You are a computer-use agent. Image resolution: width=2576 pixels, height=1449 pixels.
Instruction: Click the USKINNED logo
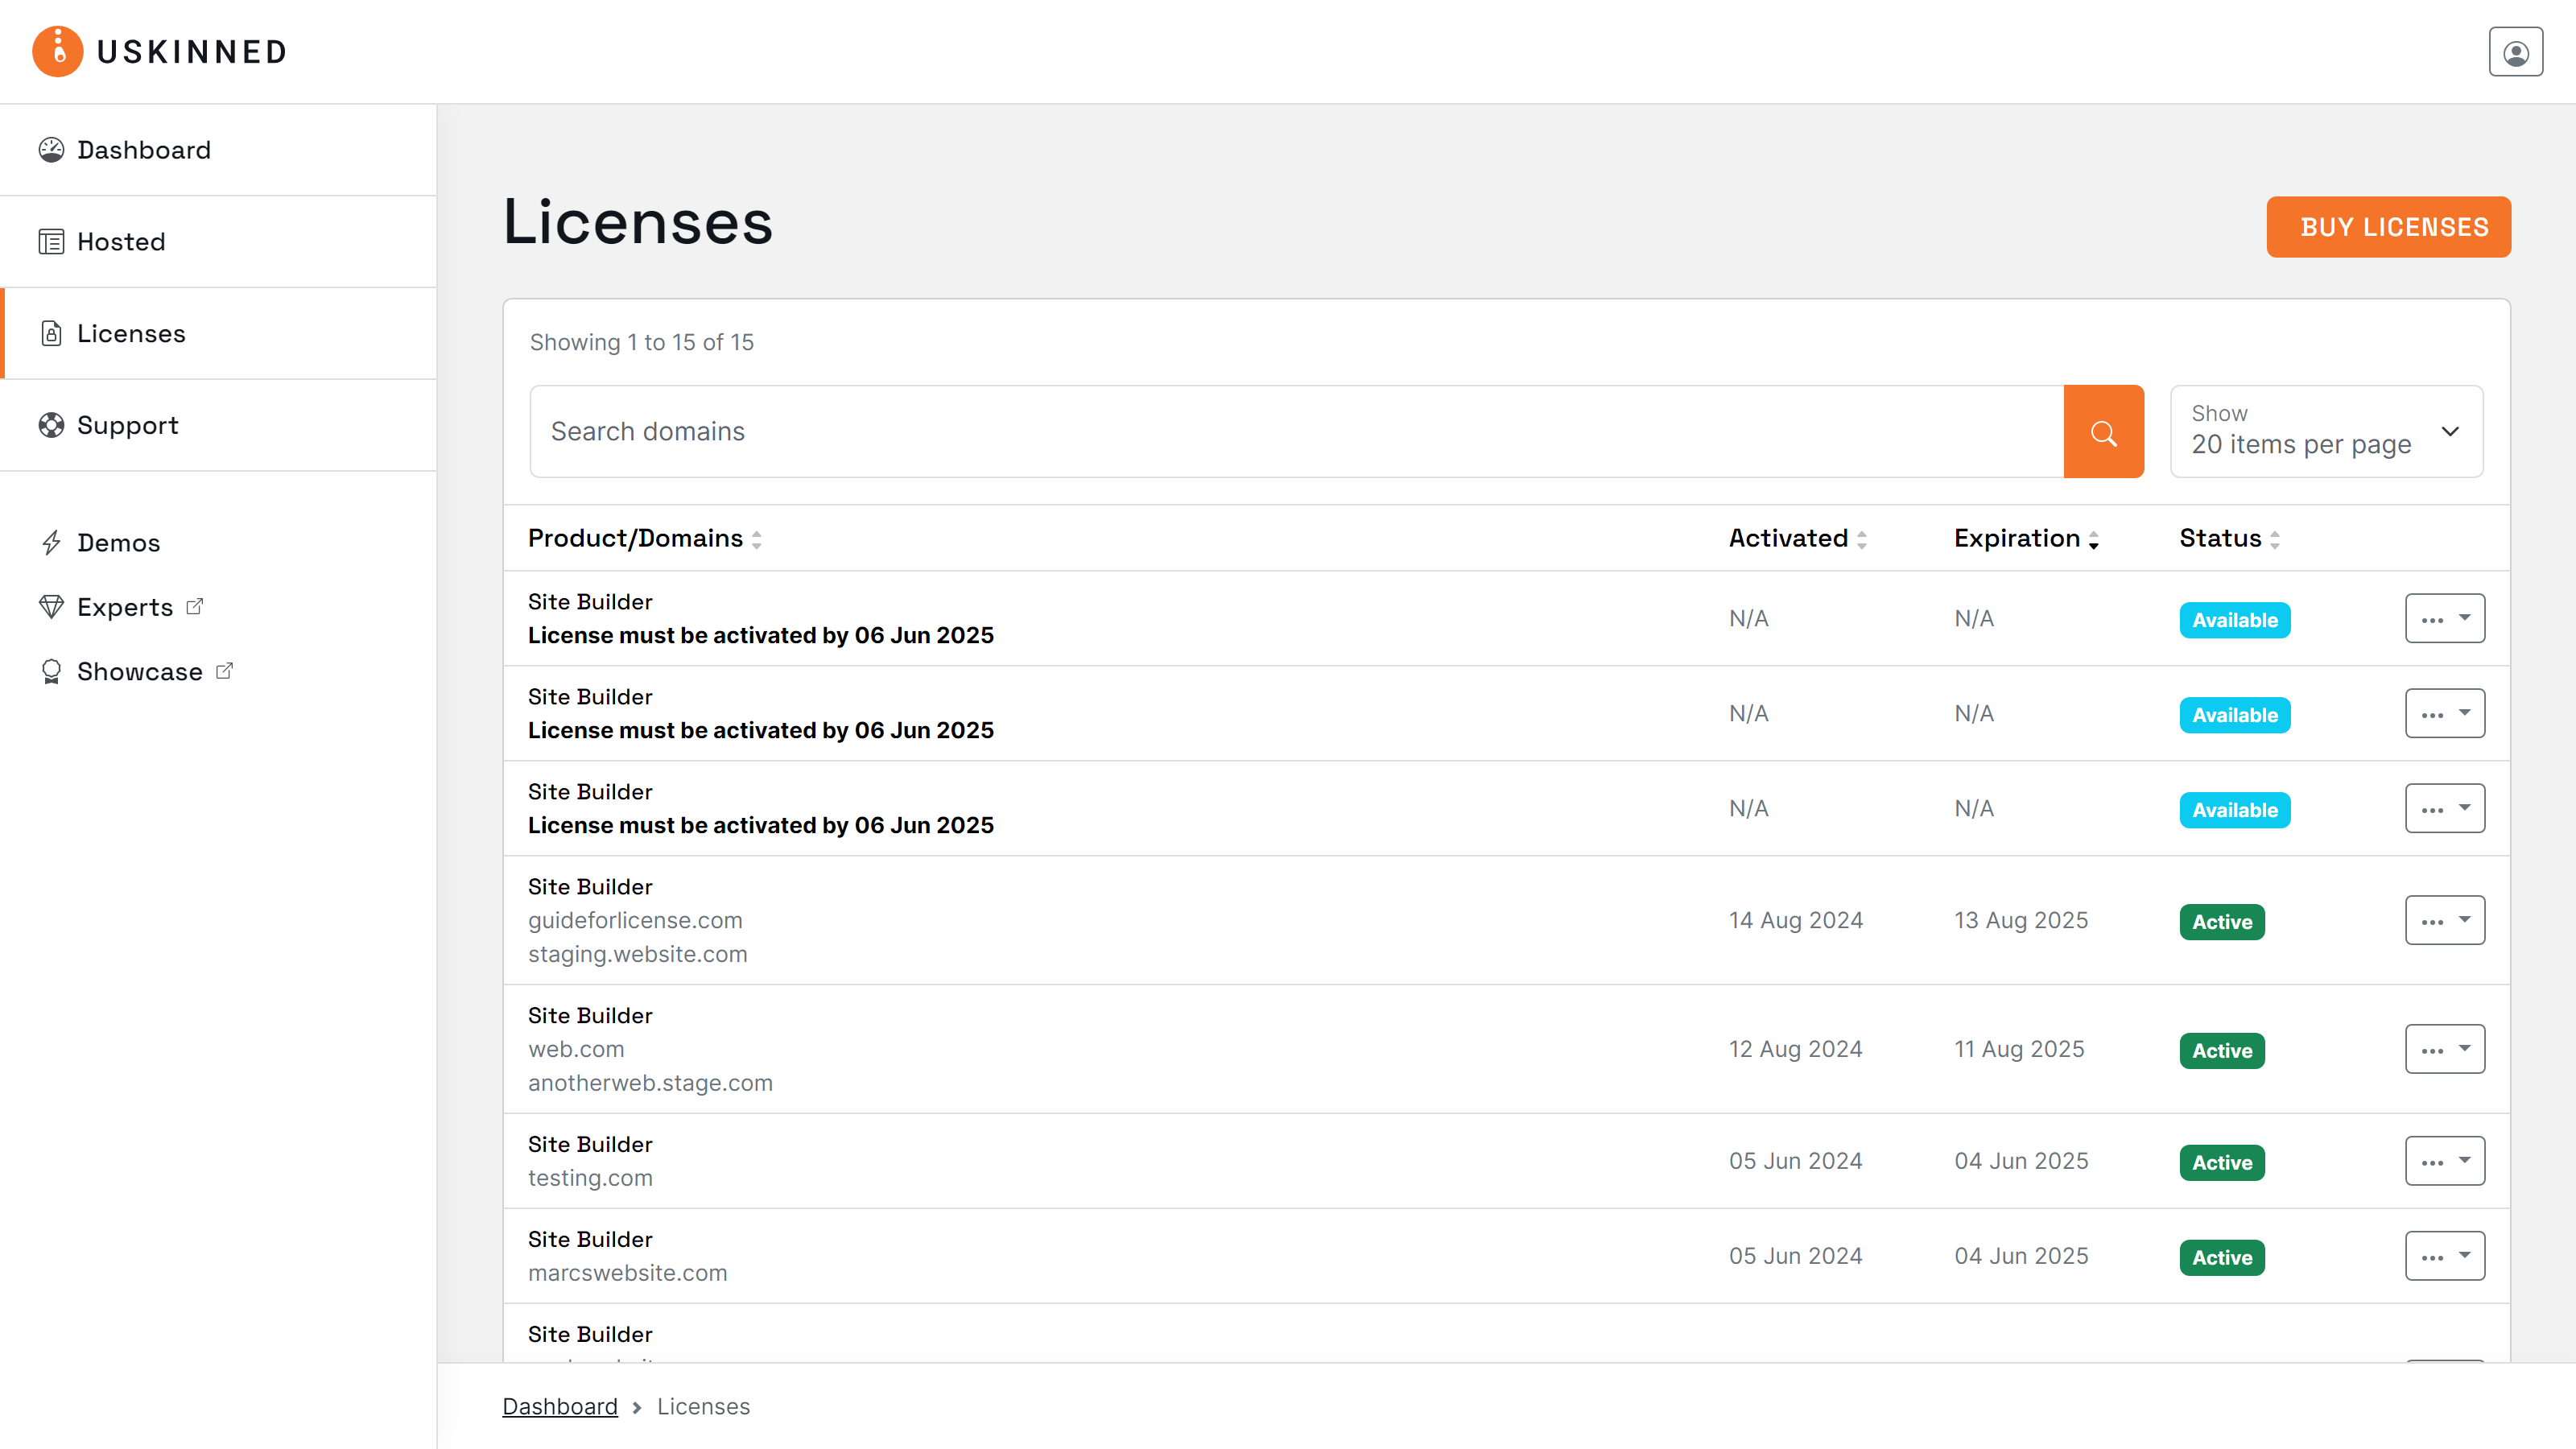158,51
